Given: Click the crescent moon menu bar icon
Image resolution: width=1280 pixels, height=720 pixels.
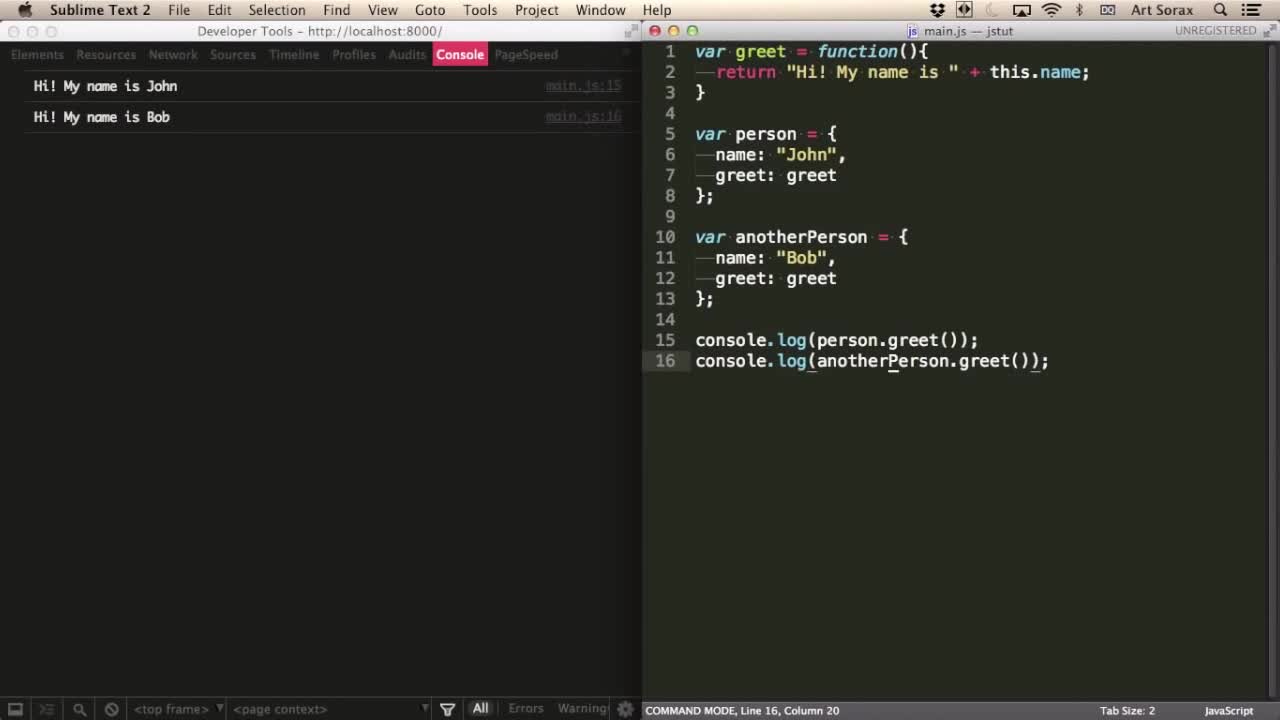Looking at the screenshot, I should pyautogui.click(x=992, y=10).
